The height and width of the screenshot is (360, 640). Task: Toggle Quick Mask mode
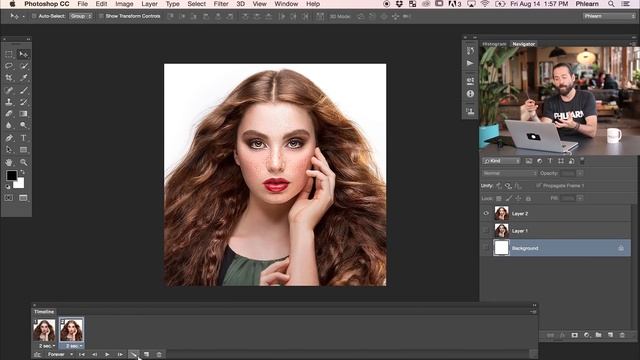point(9,198)
